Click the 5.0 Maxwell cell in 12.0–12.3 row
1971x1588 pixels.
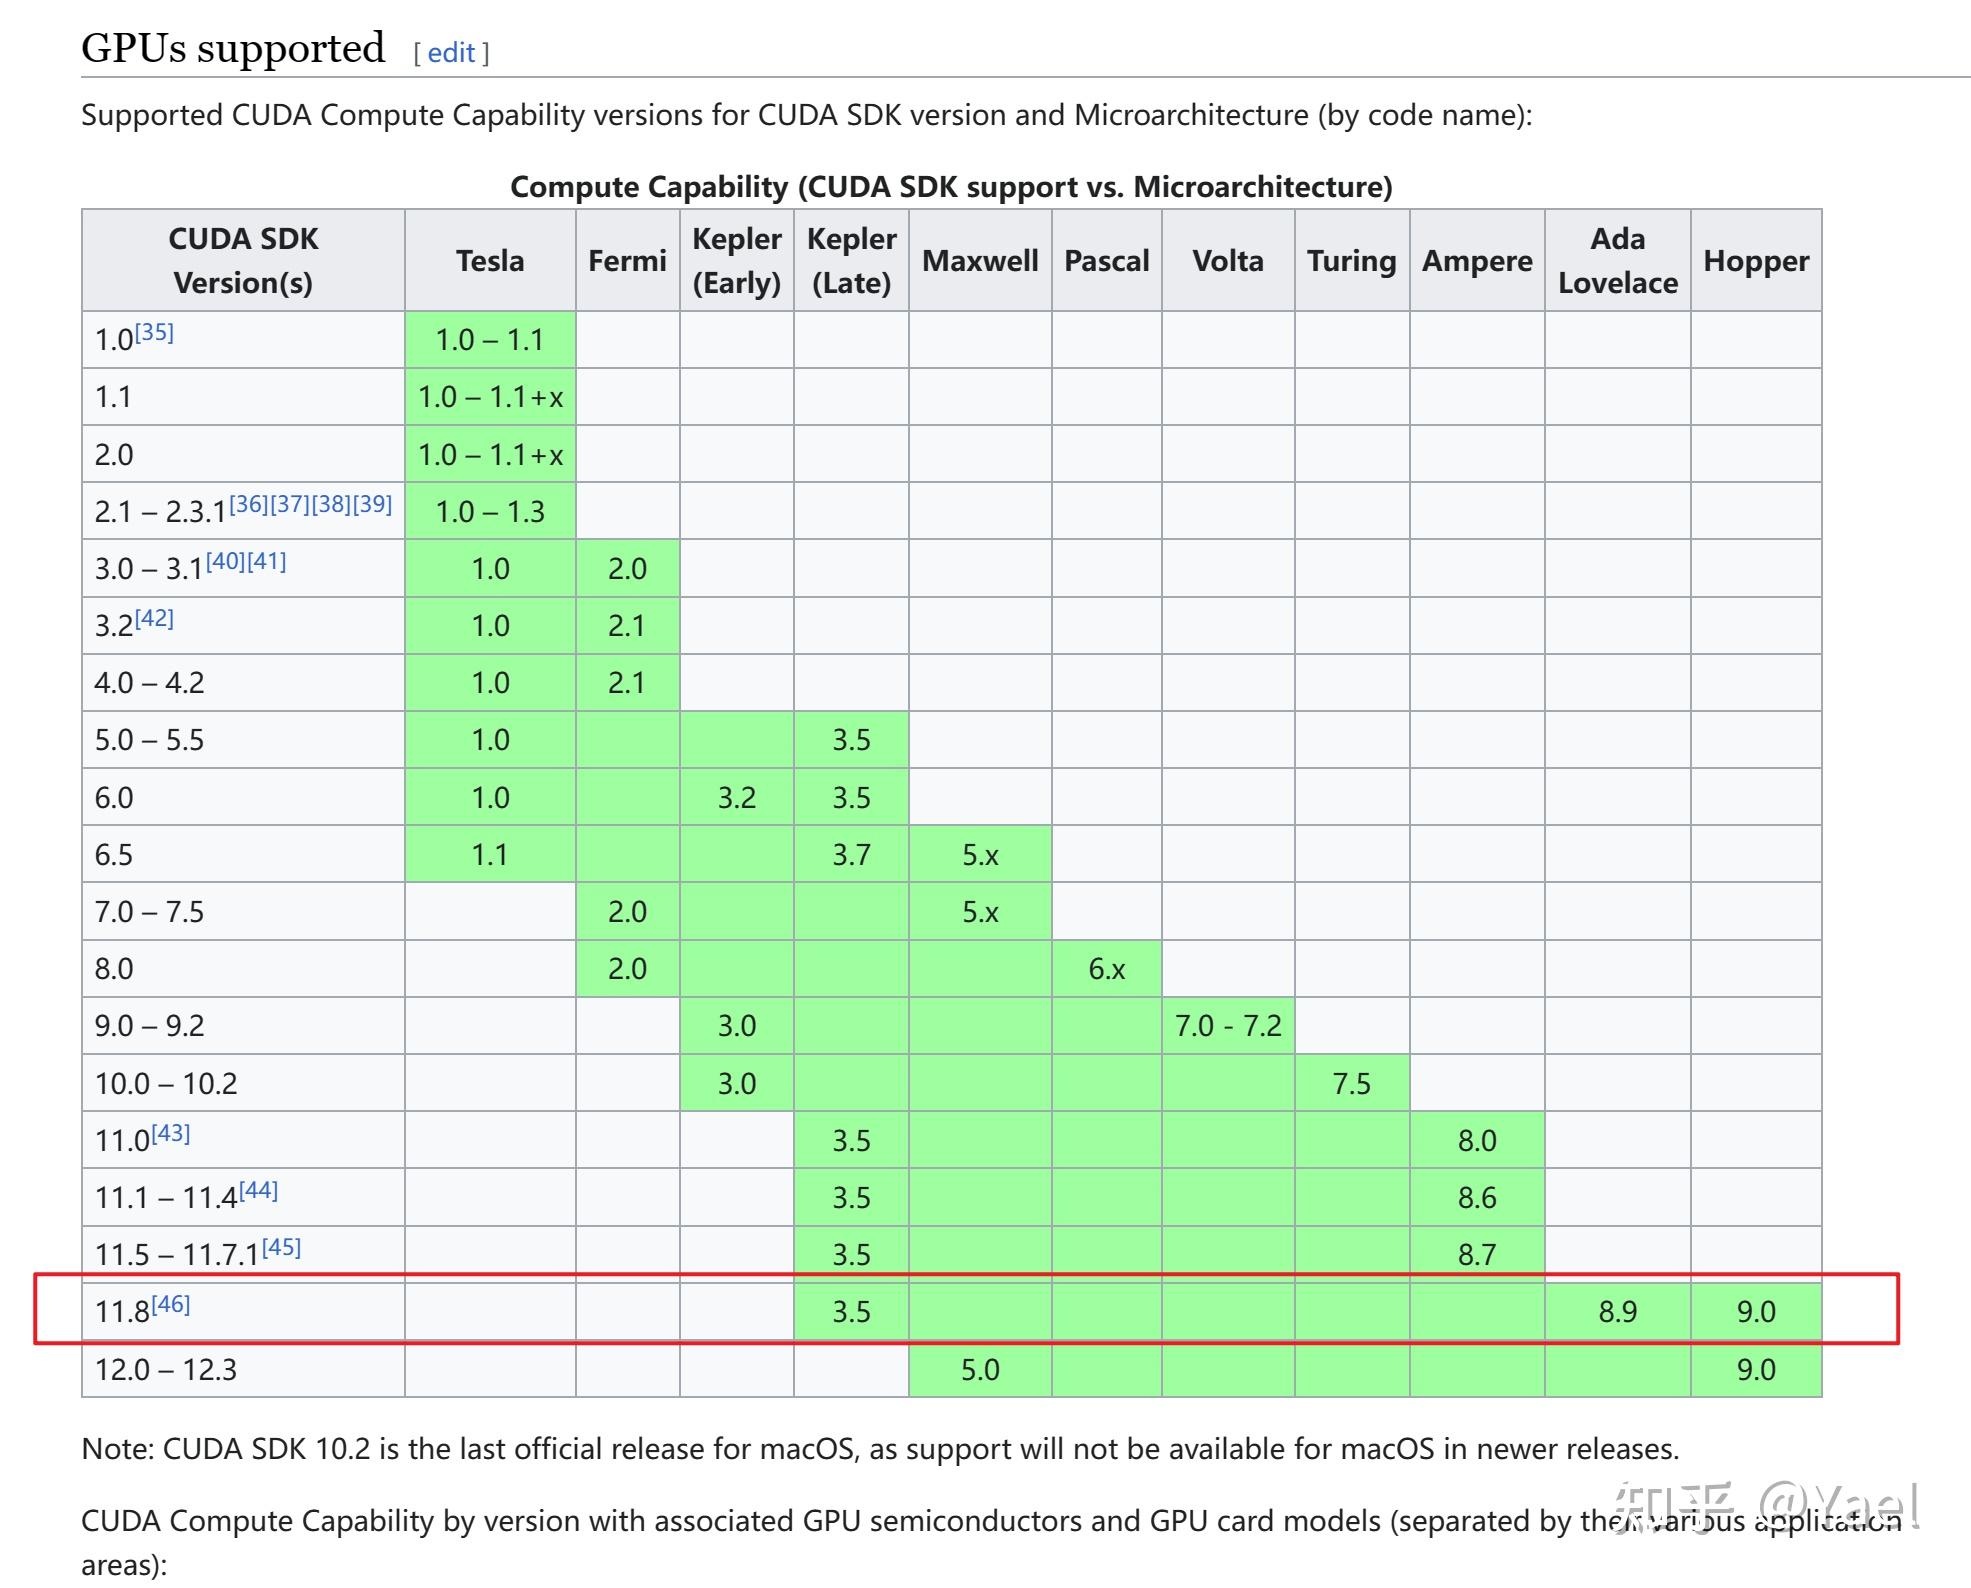(980, 1369)
